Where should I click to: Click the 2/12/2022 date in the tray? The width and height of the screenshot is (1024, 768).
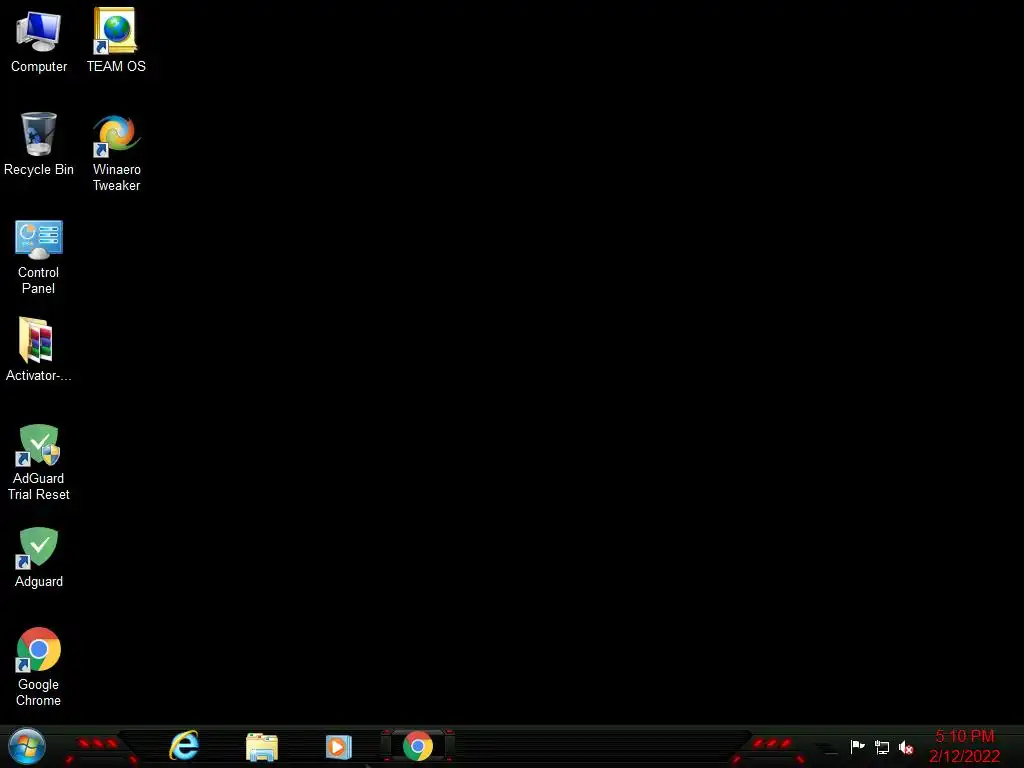pyautogui.click(x=965, y=756)
